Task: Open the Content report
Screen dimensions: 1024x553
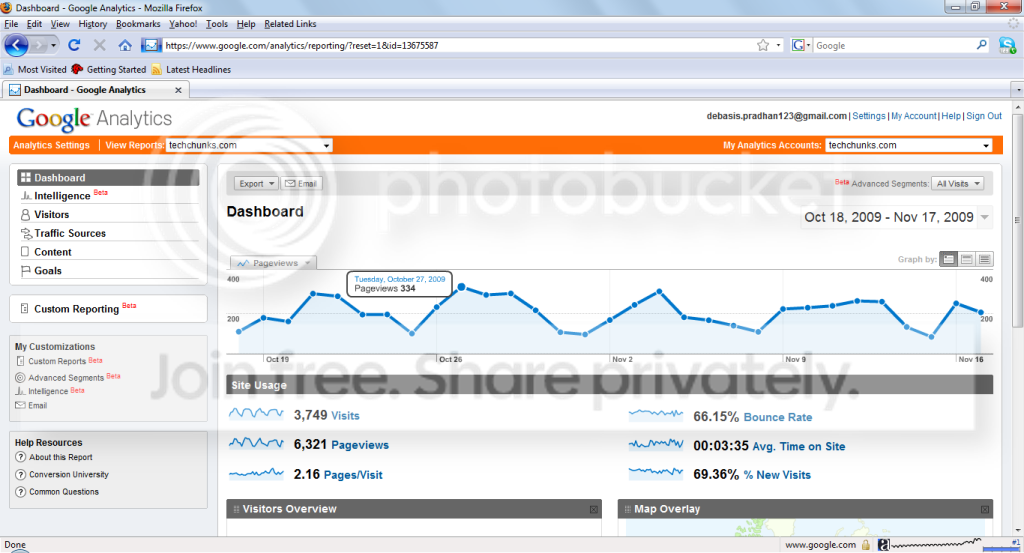Action: [53, 252]
